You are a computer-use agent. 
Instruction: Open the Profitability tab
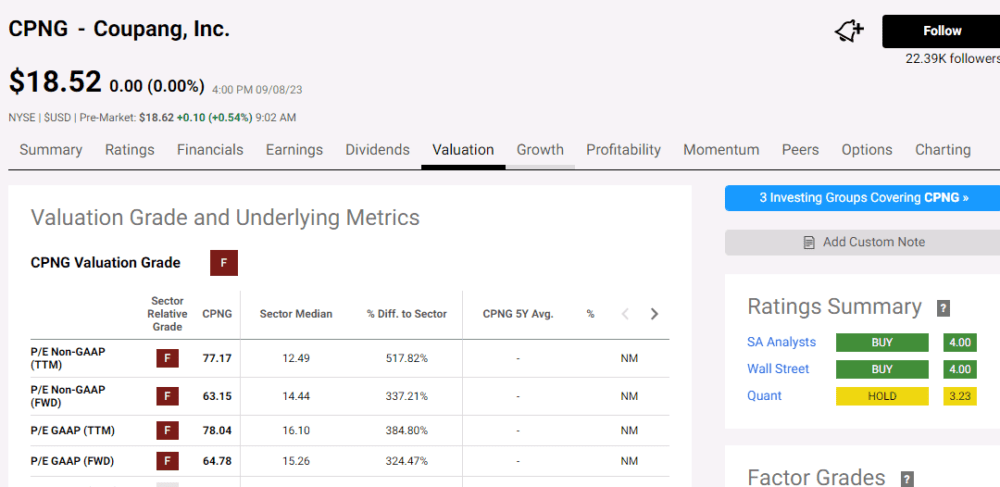624,150
